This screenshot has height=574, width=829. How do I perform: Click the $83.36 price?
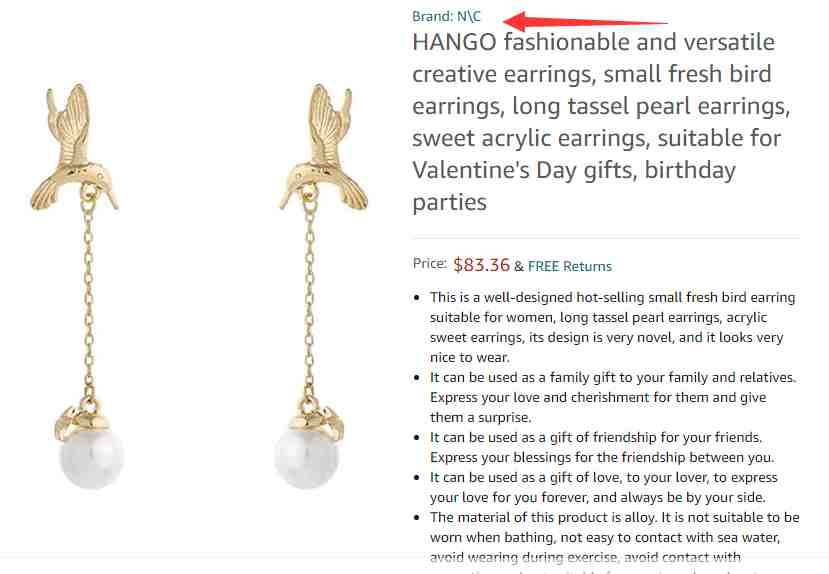point(481,265)
